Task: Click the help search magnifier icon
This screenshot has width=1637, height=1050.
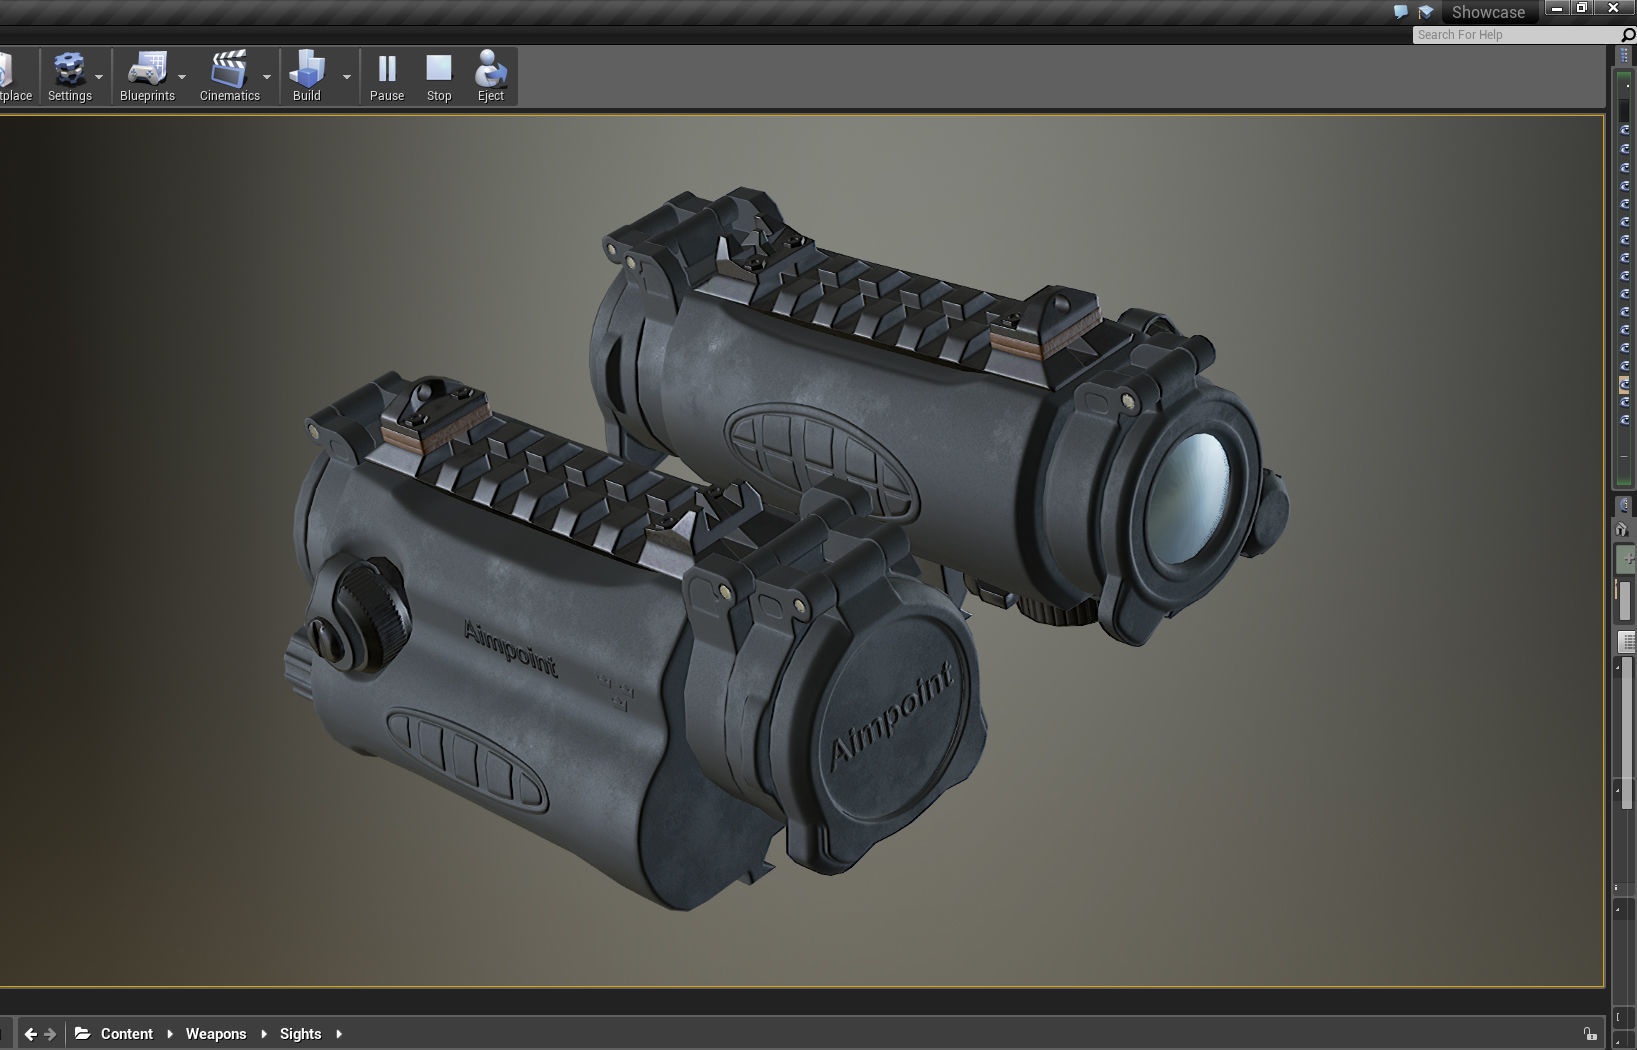Action: coord(1628,35)
